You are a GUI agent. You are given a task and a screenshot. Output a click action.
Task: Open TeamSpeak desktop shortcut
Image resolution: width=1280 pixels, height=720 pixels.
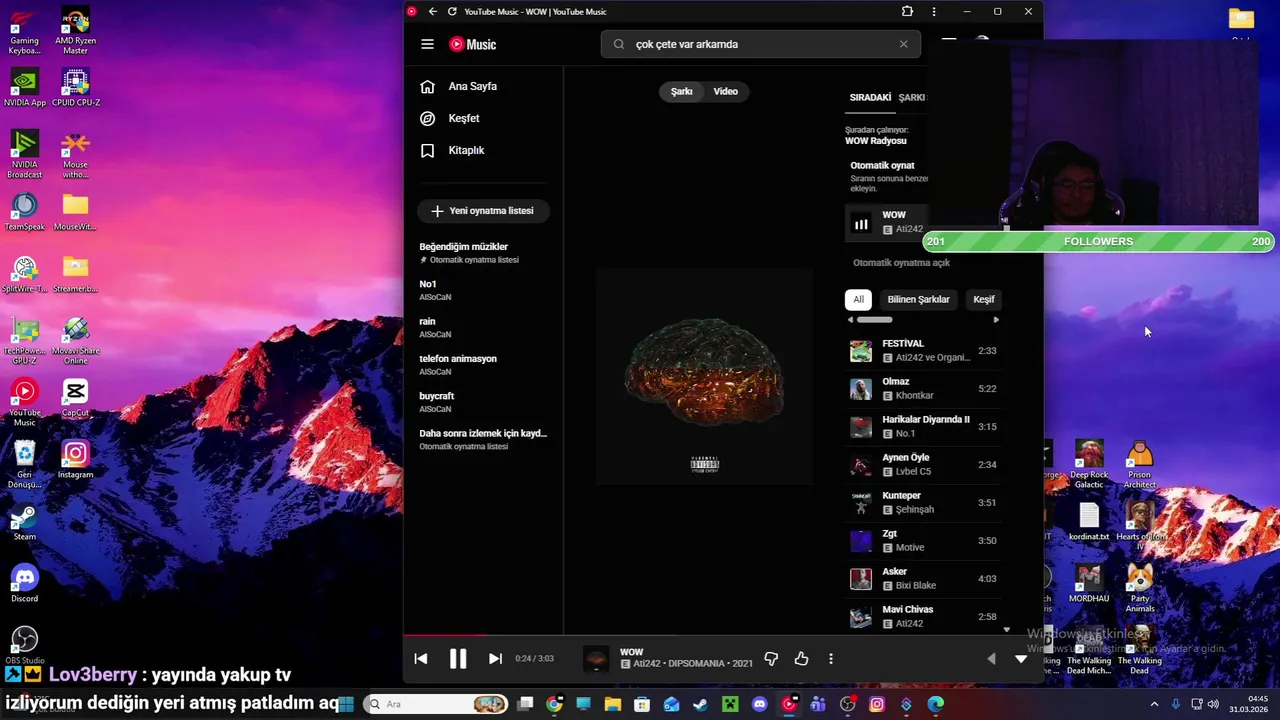[x=24, y=211]
